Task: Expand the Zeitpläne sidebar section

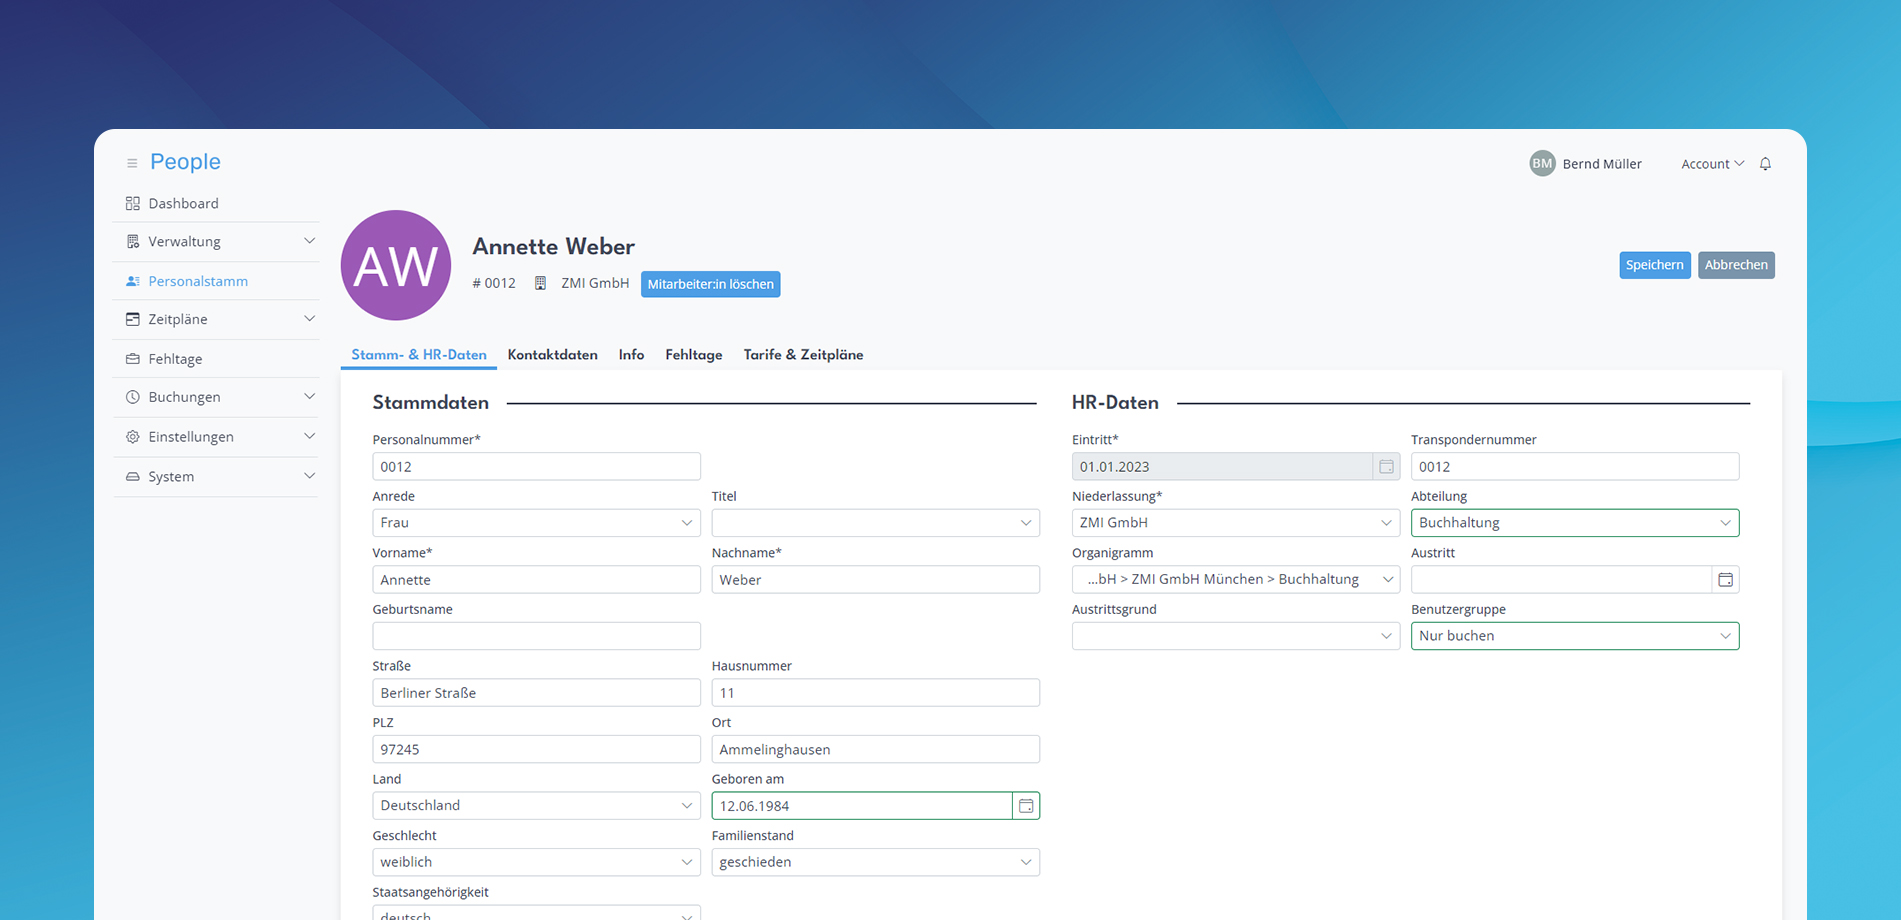Action: 311,319
